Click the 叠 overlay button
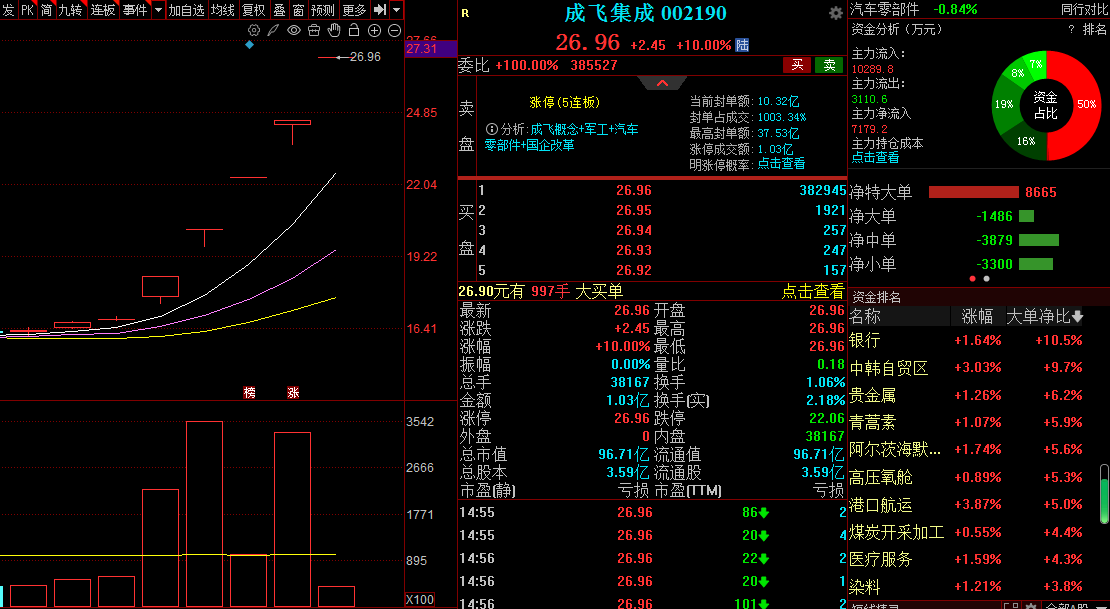 point(279,10)
